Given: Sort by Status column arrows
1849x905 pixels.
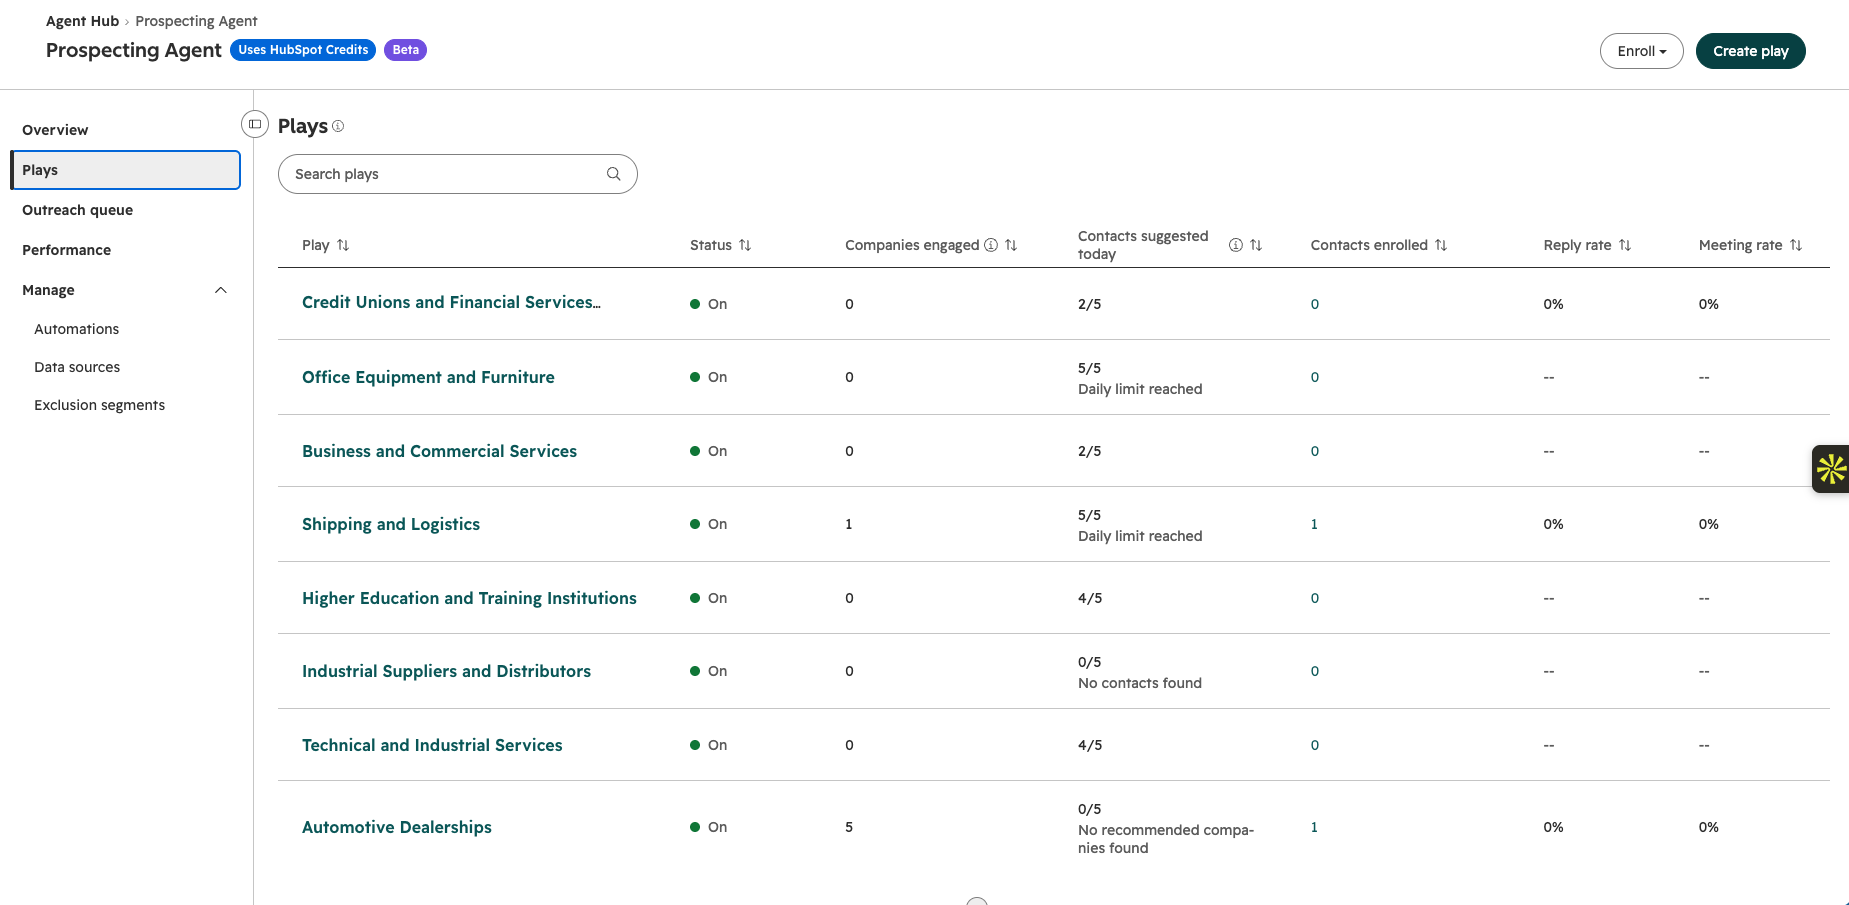Looking at the screenshot, I should 745,245.
